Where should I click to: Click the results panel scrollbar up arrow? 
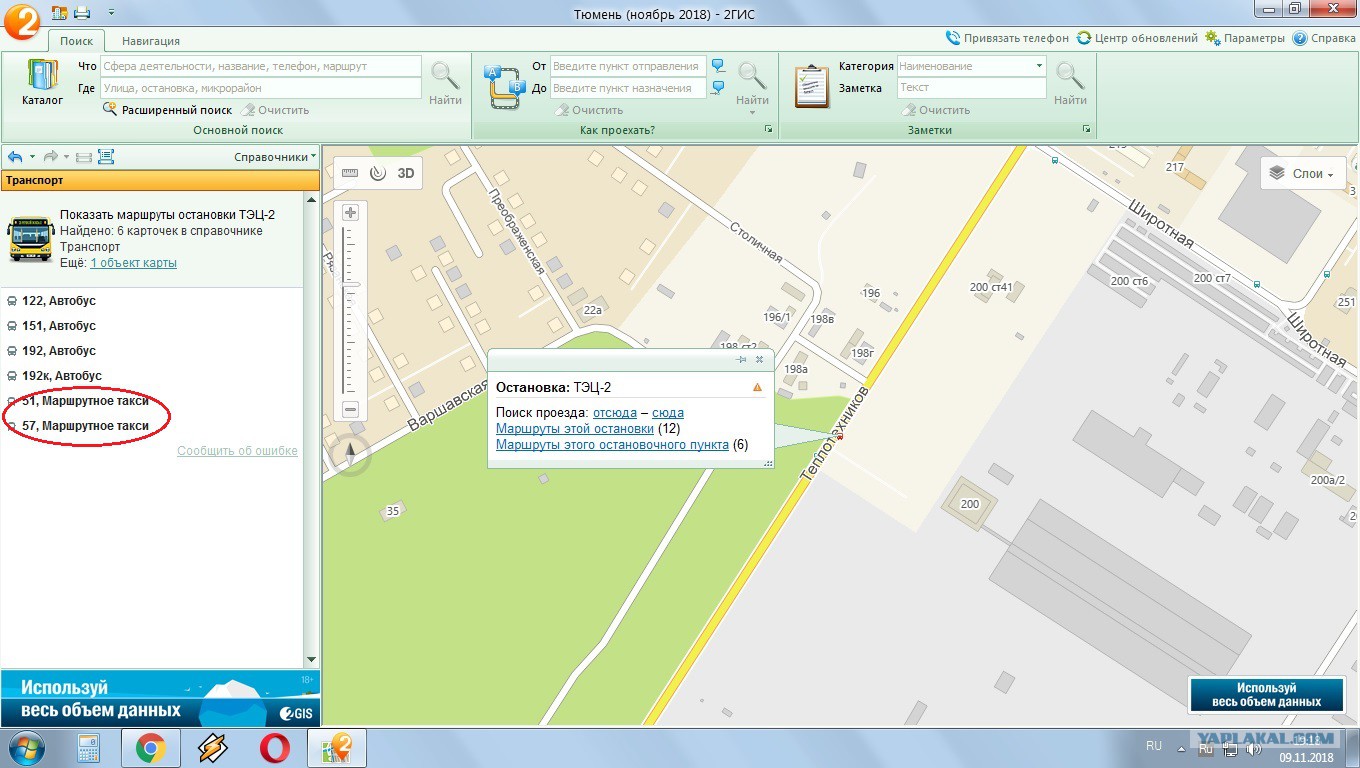click(x=311, y=200)
